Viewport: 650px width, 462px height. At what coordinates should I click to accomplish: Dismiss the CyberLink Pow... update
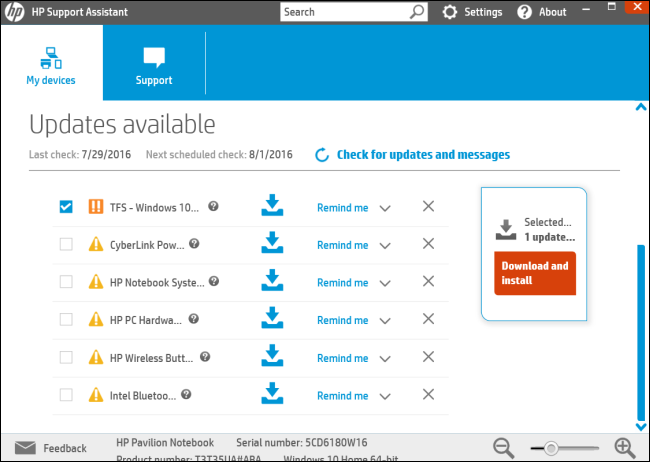click(428, 243)
